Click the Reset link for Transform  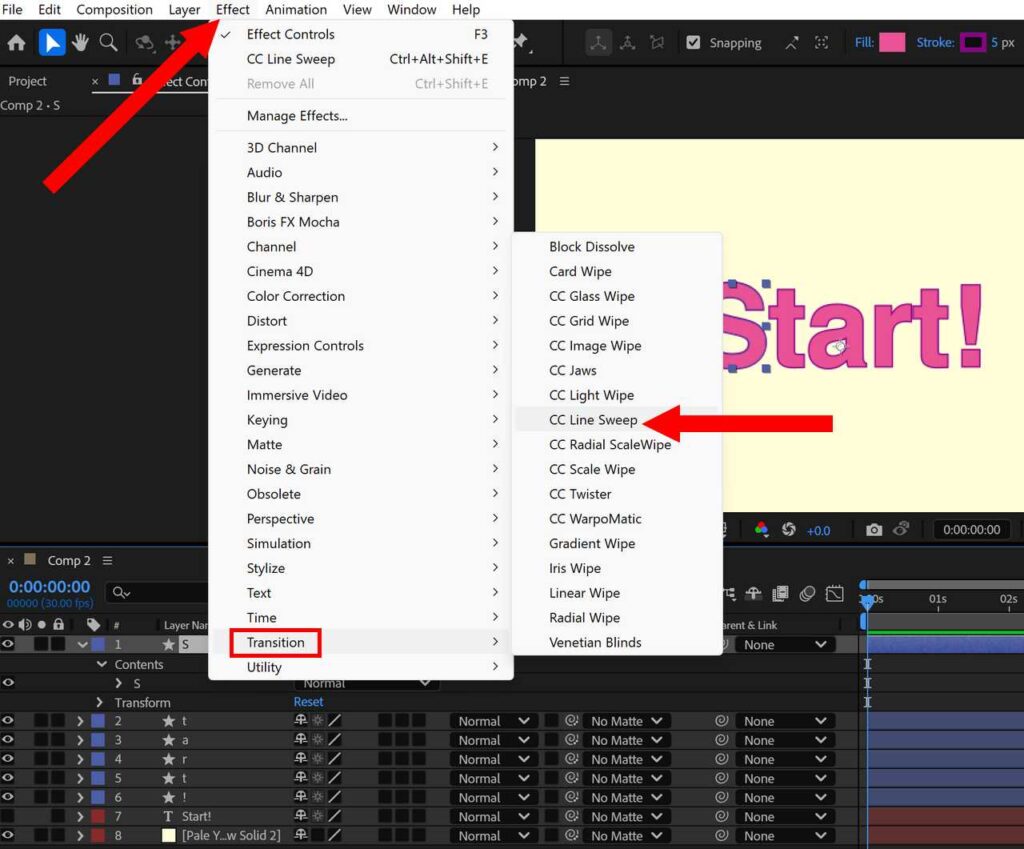click(308, 702)
